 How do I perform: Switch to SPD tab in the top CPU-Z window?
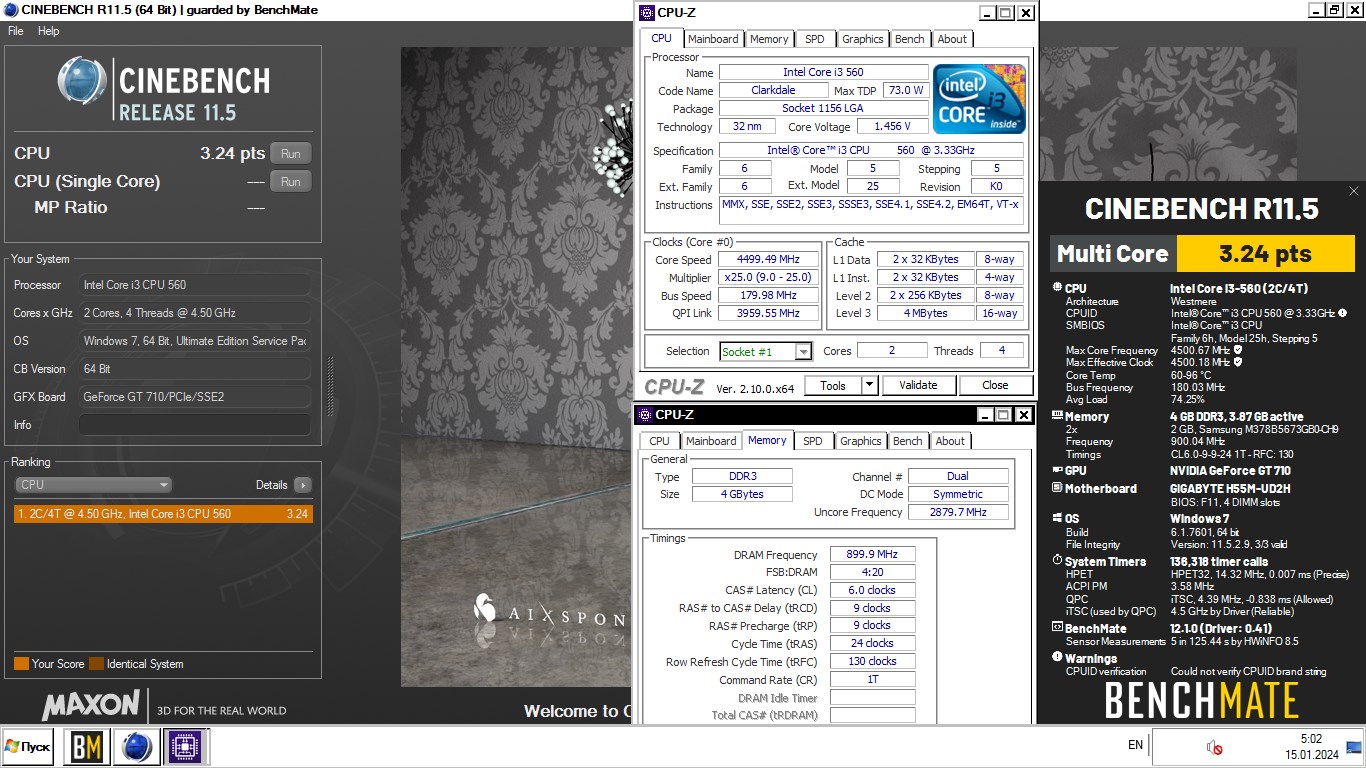815,39
